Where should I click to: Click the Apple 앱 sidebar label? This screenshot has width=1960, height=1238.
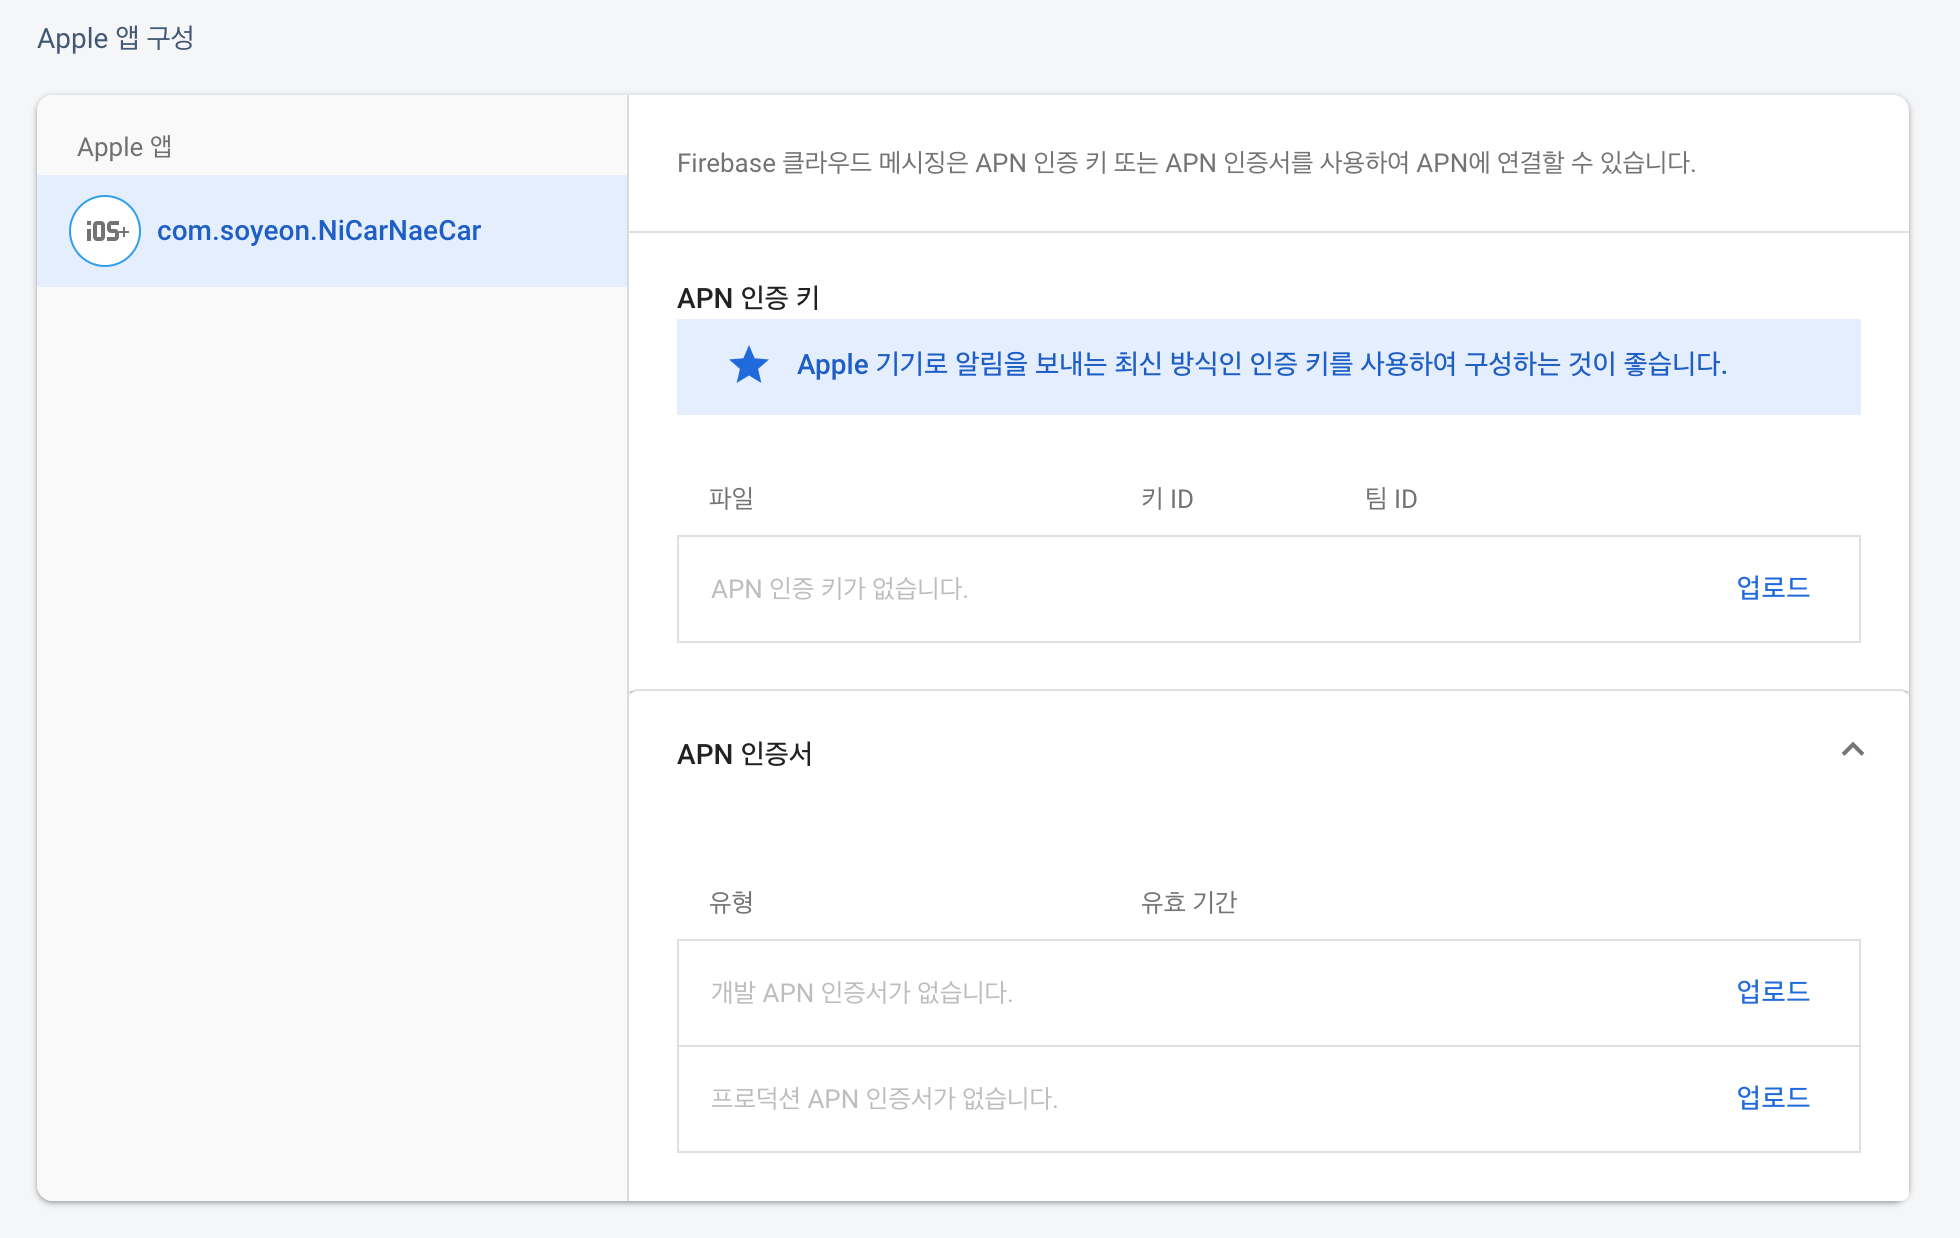tap(124, 147)
